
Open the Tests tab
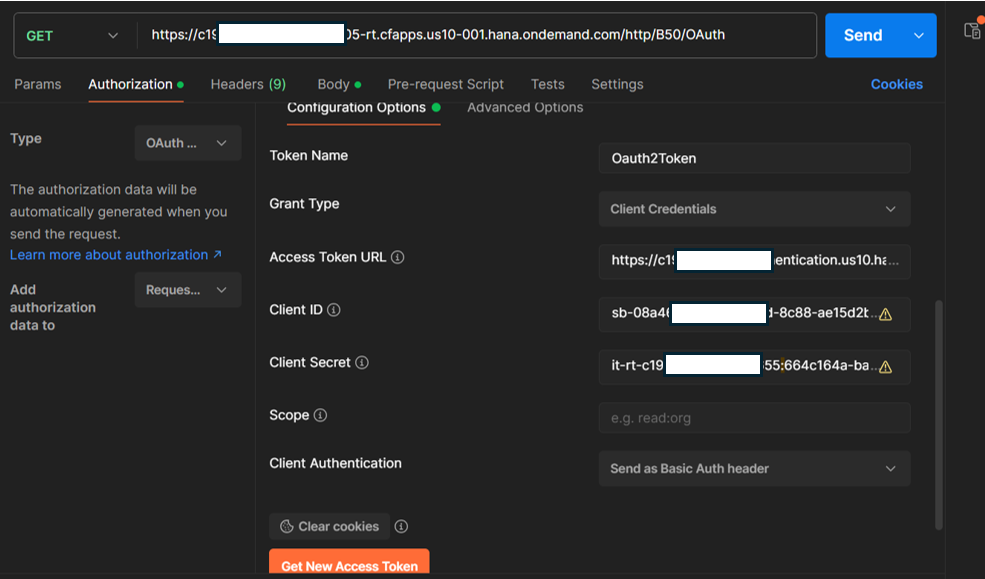[547, 84]
